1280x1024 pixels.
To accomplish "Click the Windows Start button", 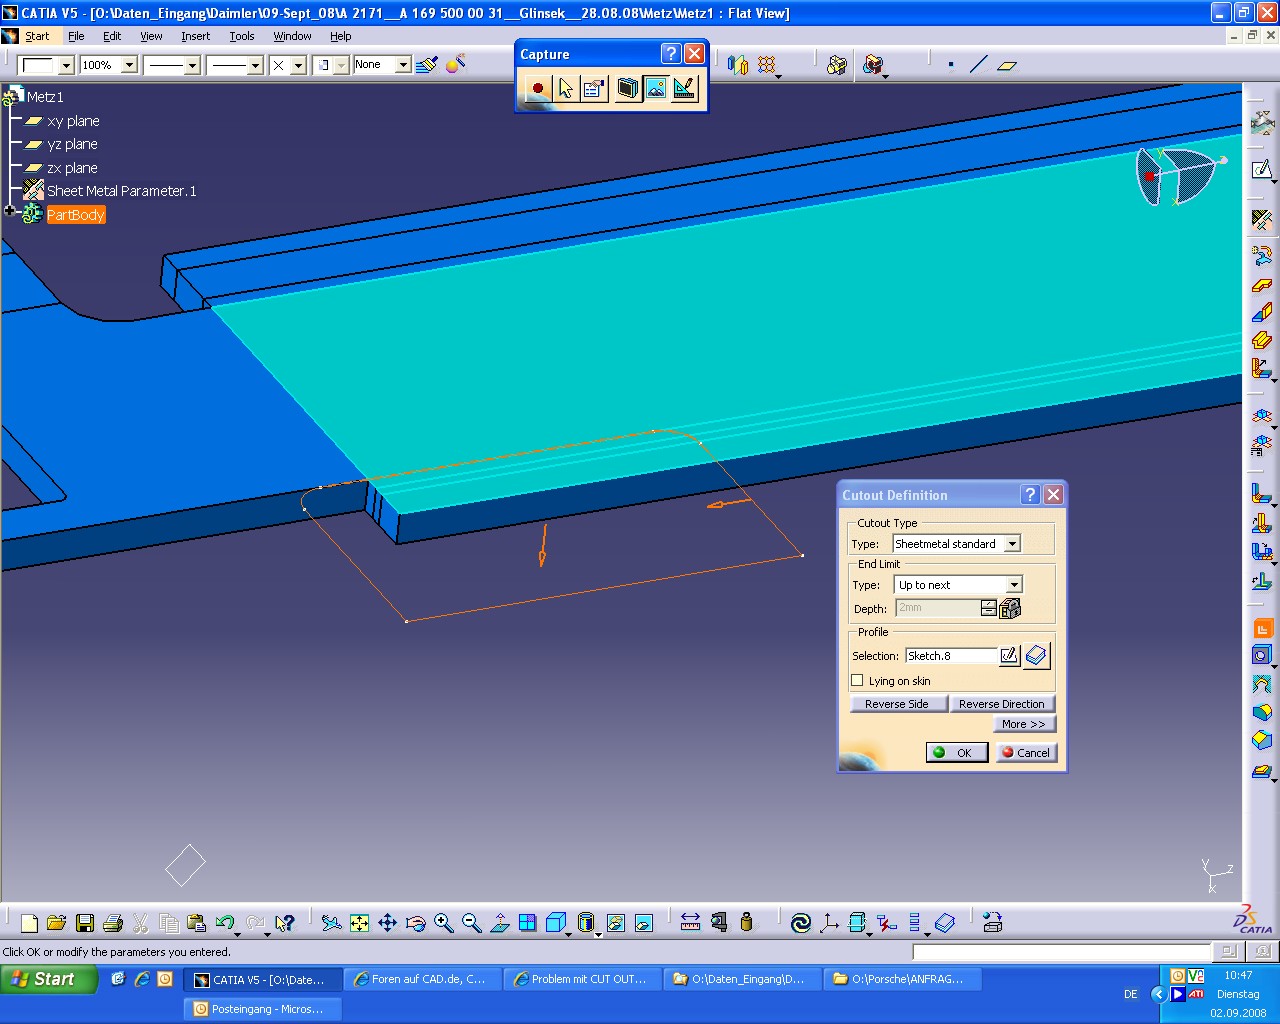I will (x=49, y=980).
